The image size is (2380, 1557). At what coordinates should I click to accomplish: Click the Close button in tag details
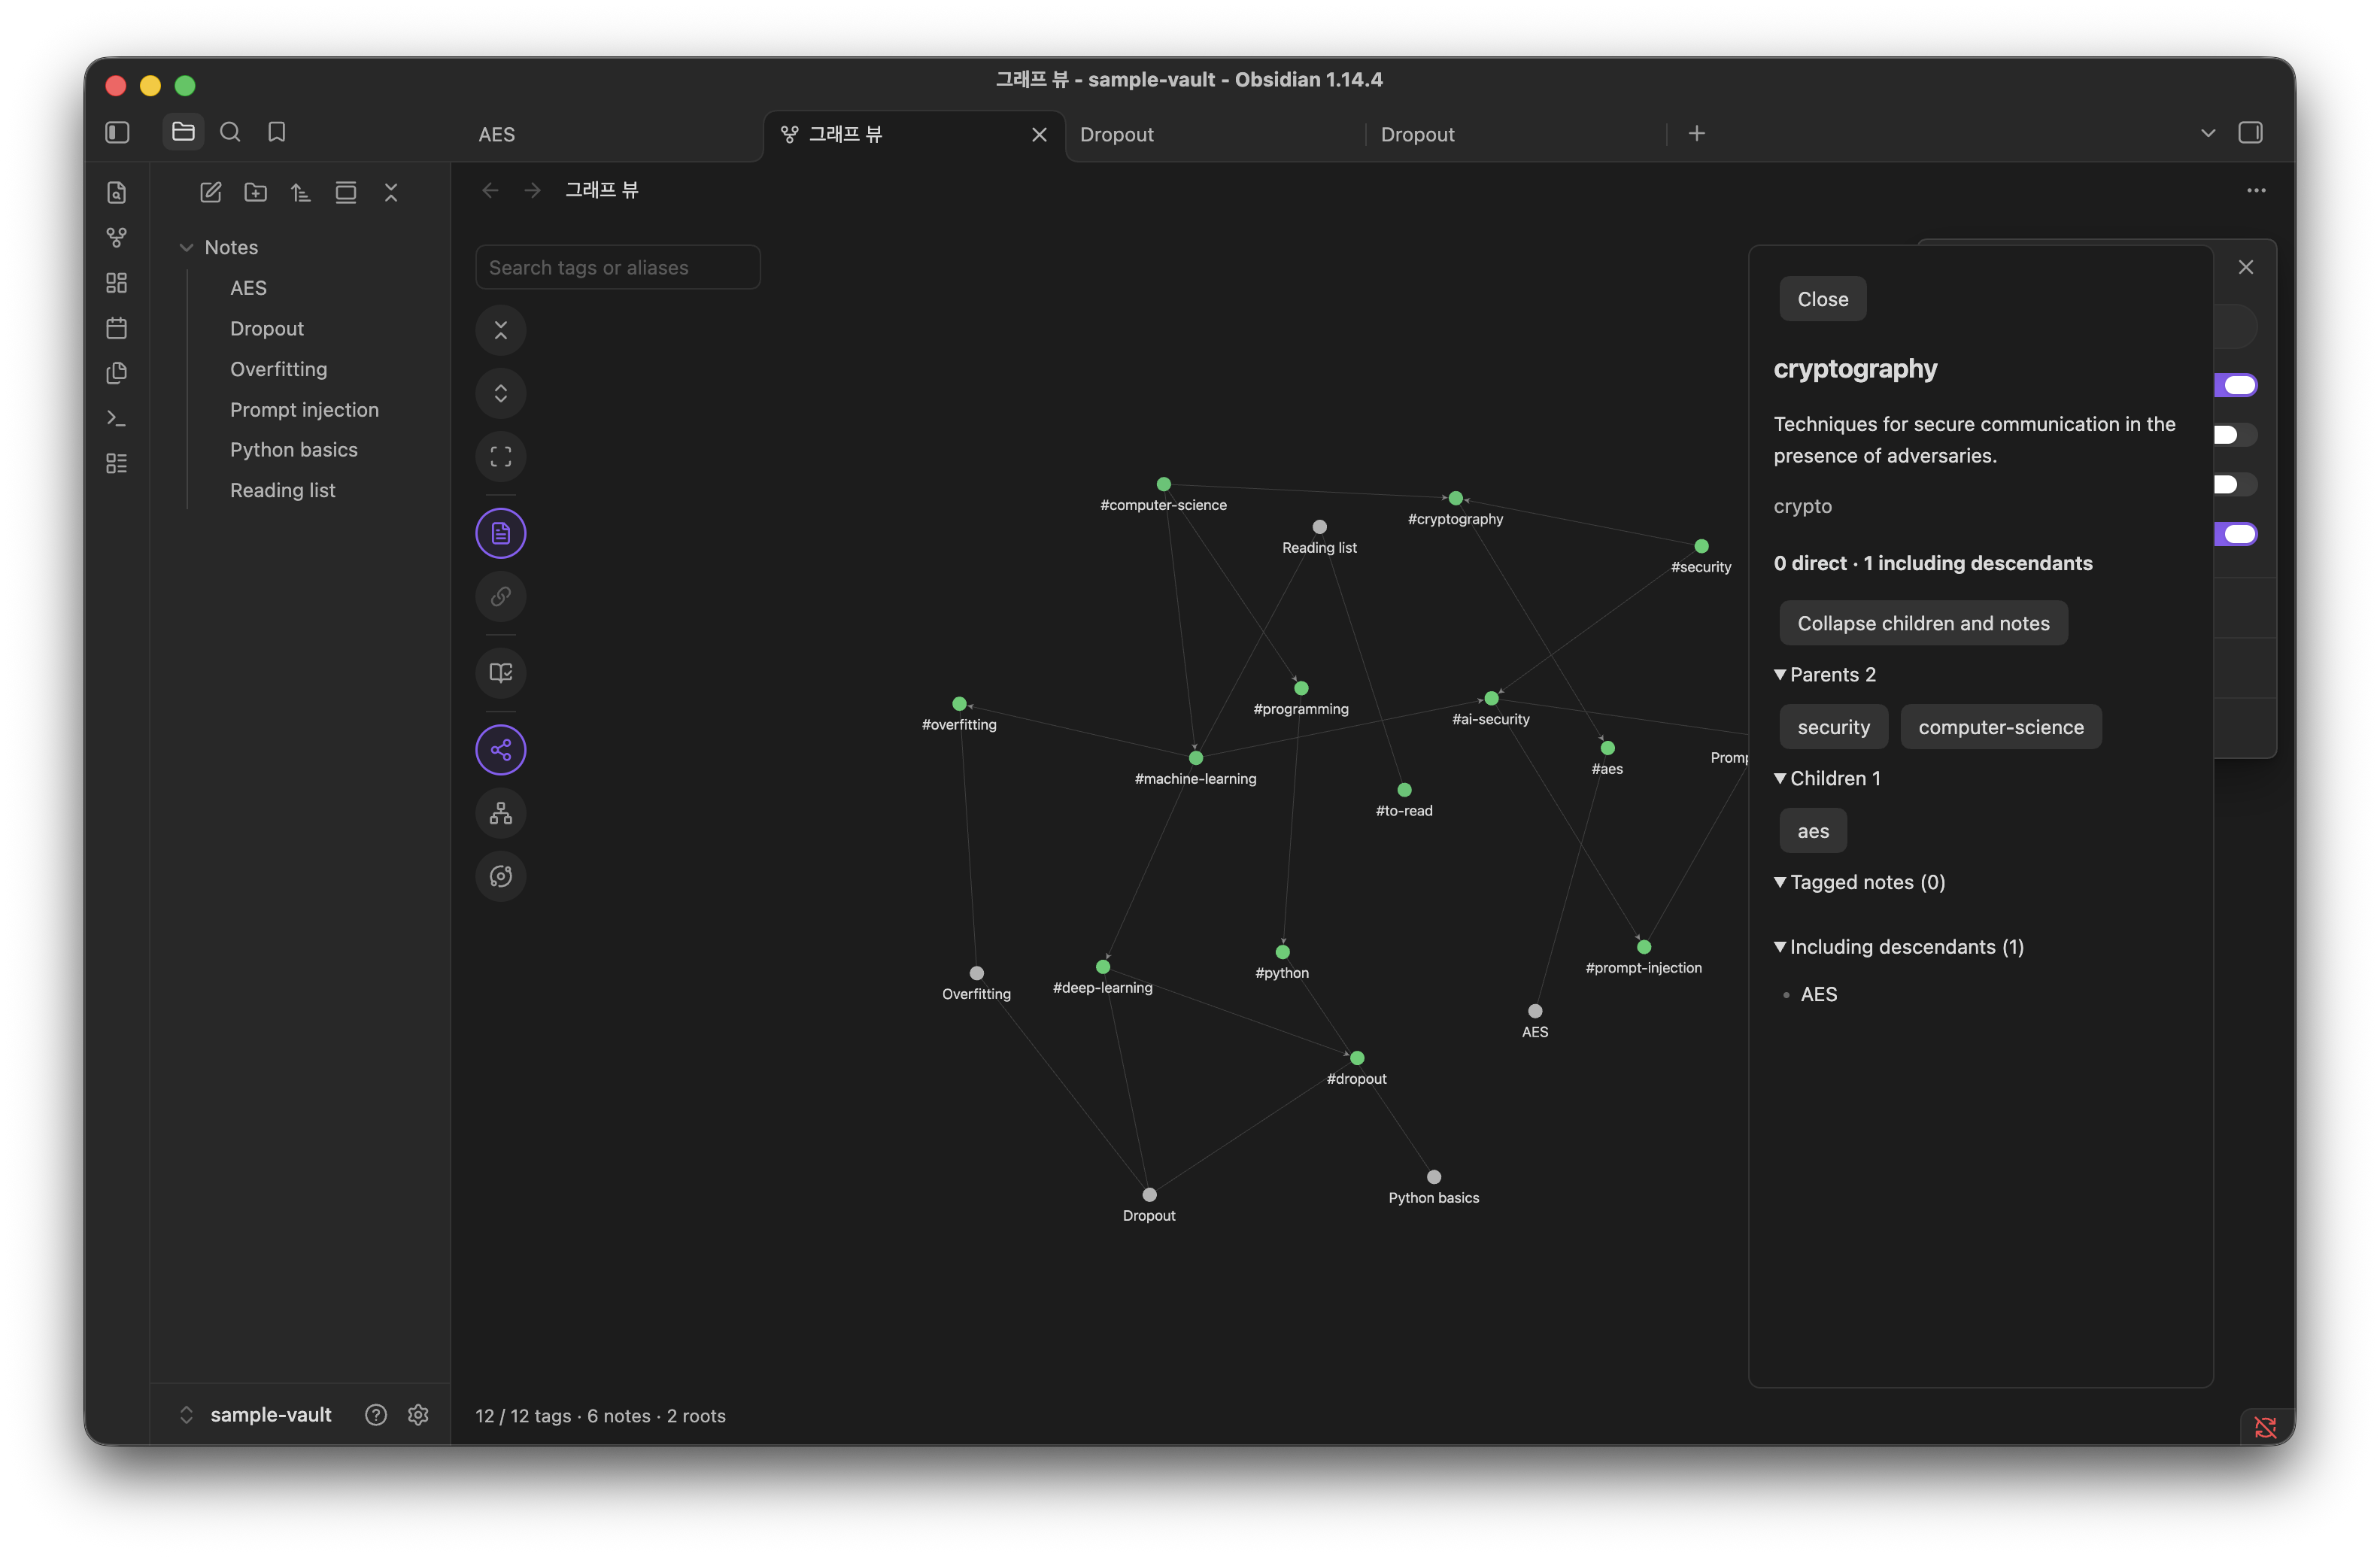[1822, 299]
